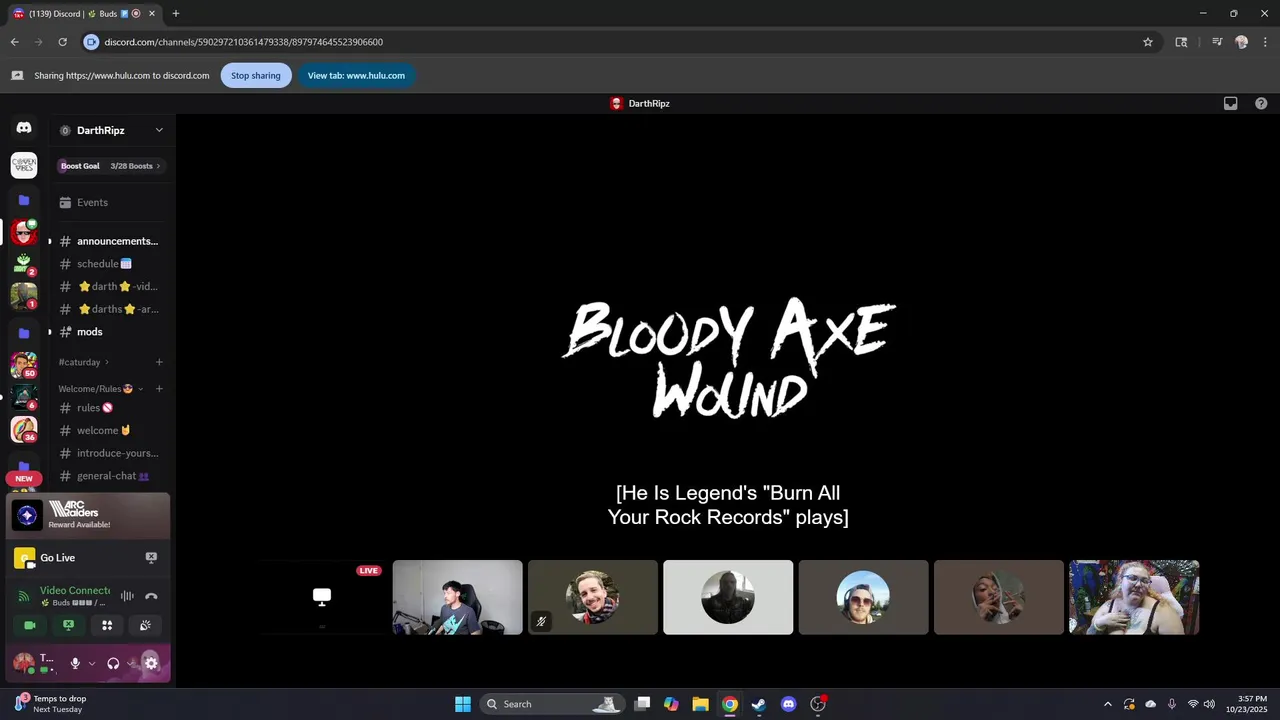Disconnect from voice with hang-up icon
The image size is (1280, 720).
(x=151, y=596)
